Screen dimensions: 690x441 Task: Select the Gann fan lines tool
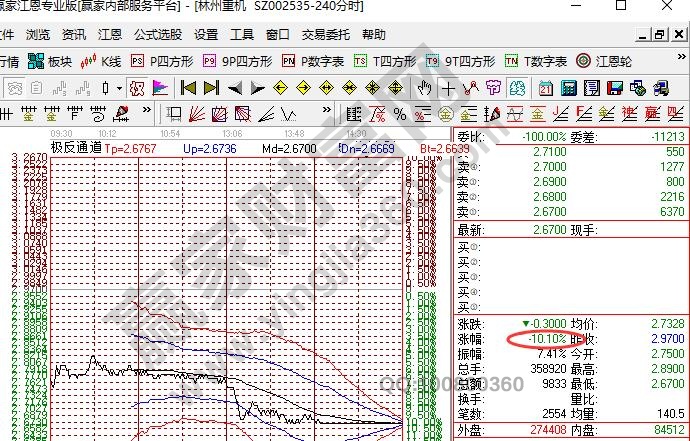coord(197,113)
